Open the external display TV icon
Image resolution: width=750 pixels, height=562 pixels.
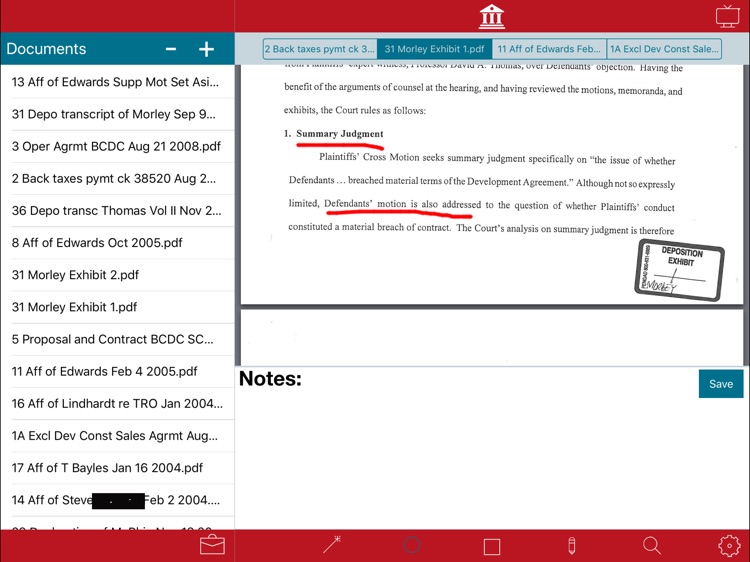[x=727, y=16]
